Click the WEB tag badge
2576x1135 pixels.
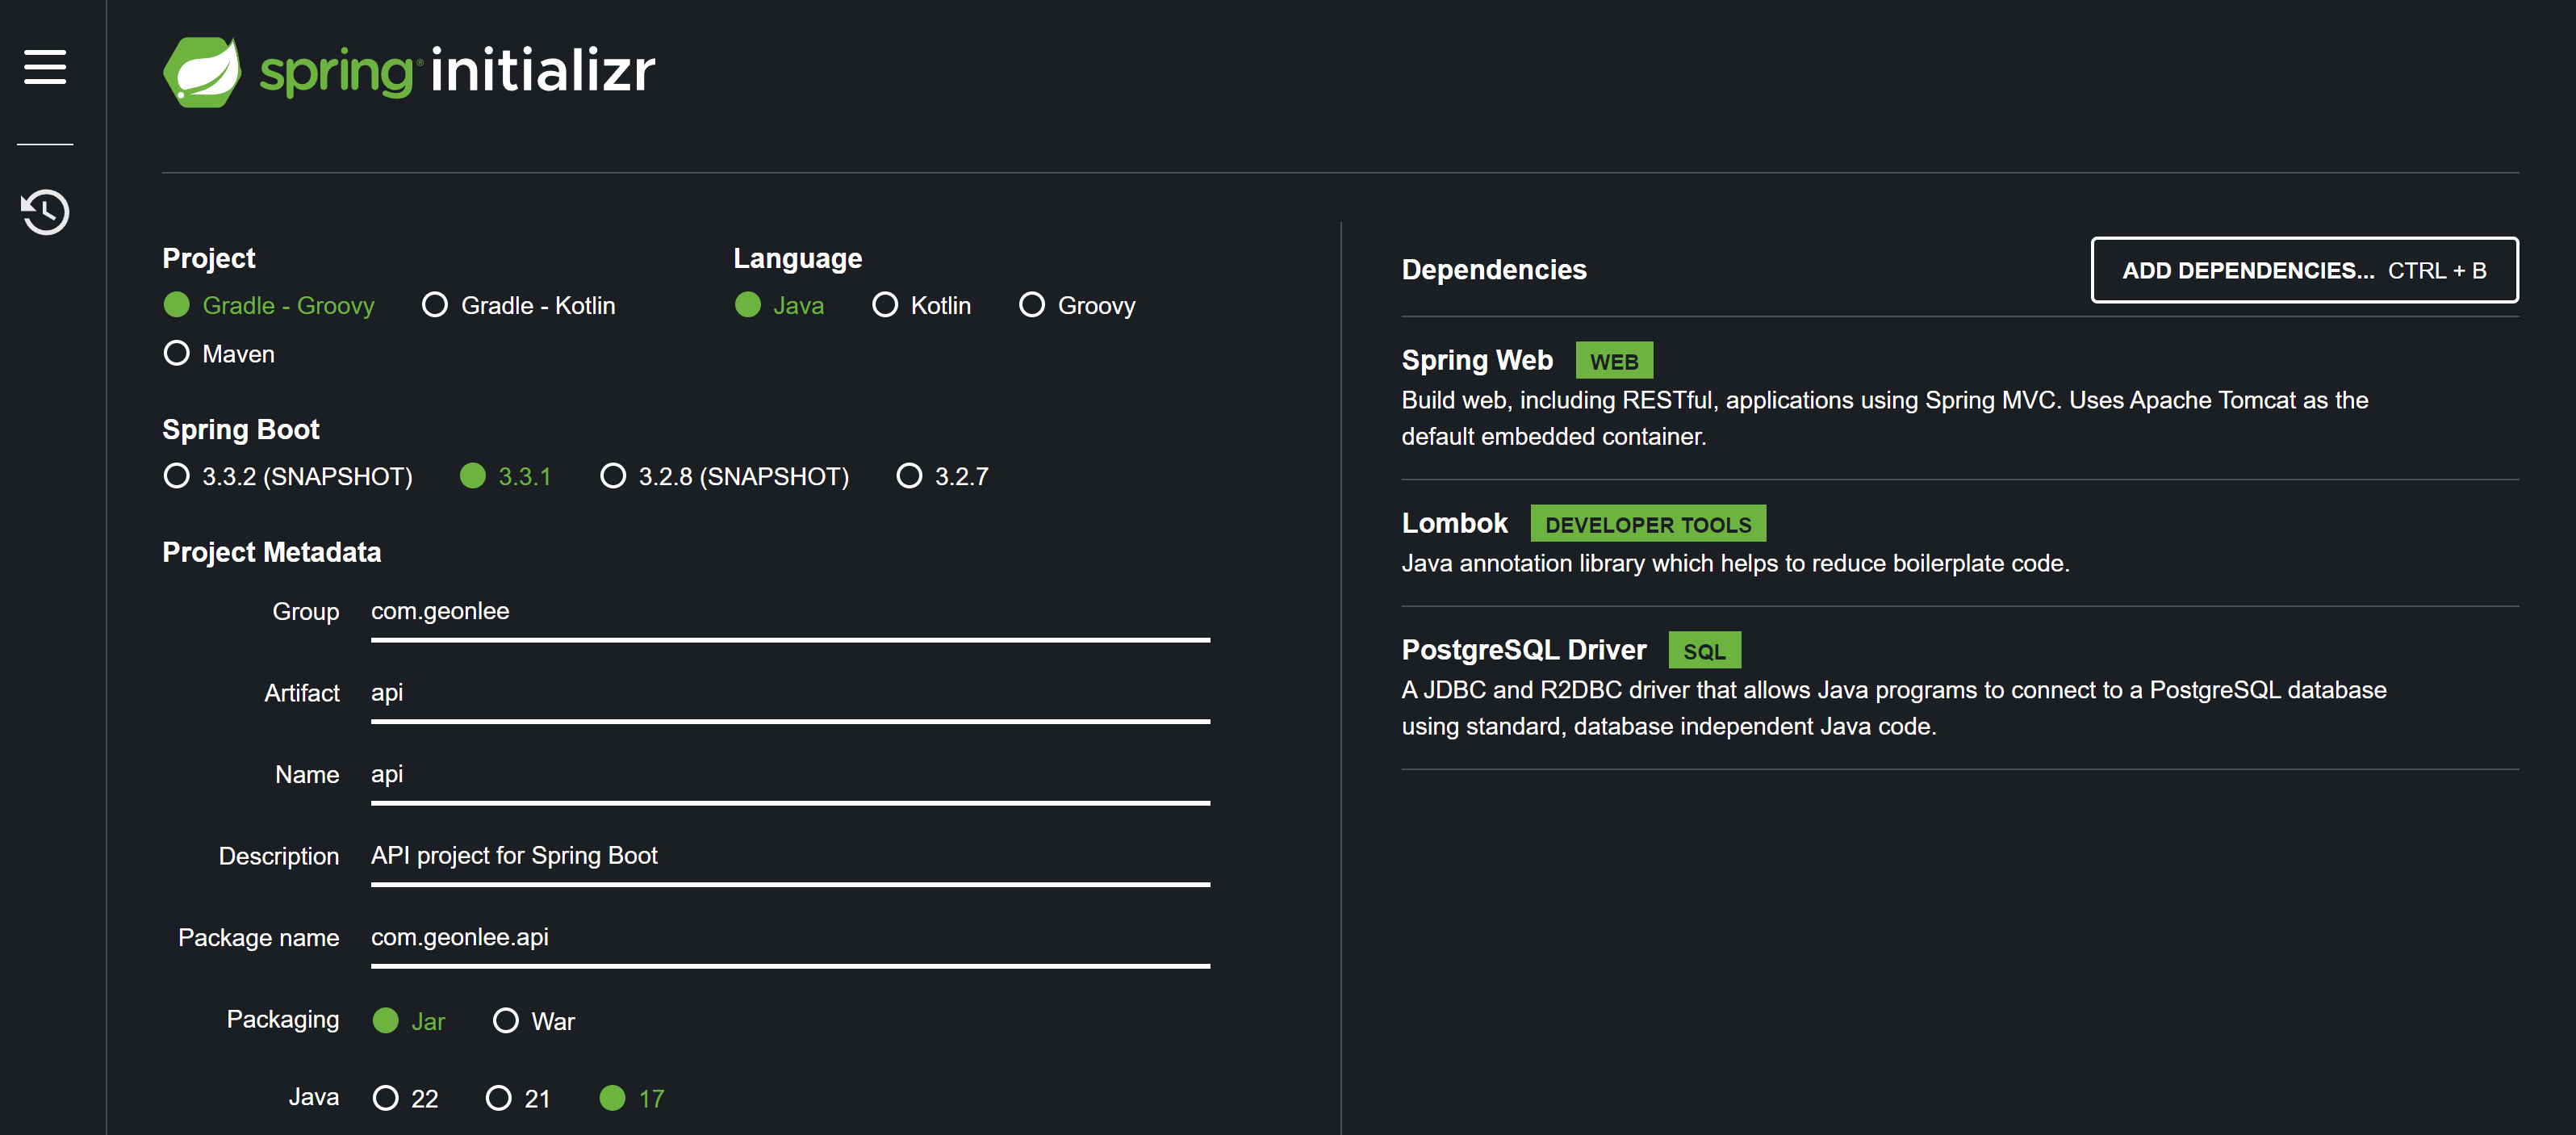[x=1613, y=361]
